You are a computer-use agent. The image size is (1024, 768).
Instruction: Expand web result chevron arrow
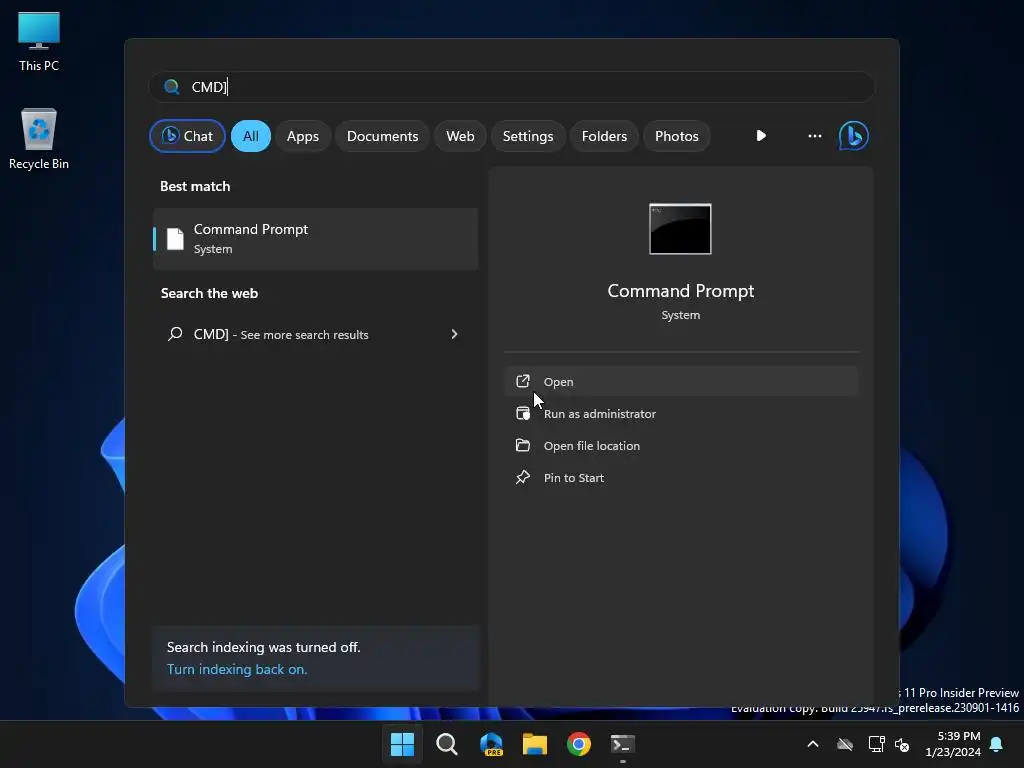pos(455,334)
